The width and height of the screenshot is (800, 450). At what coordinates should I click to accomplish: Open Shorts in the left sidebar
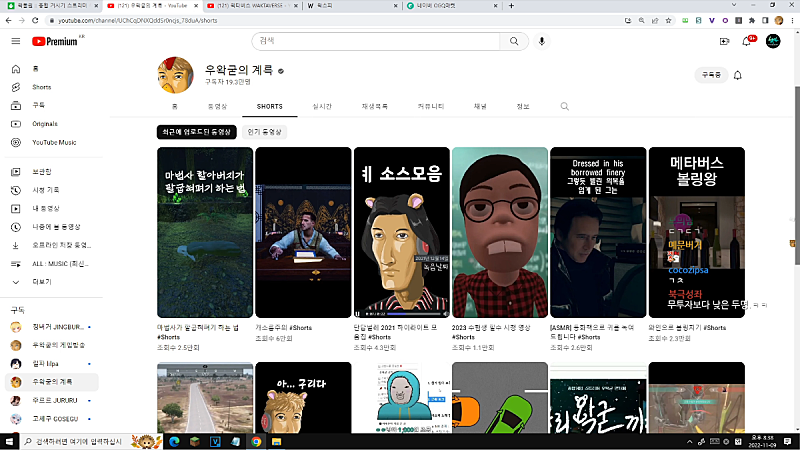41,87
